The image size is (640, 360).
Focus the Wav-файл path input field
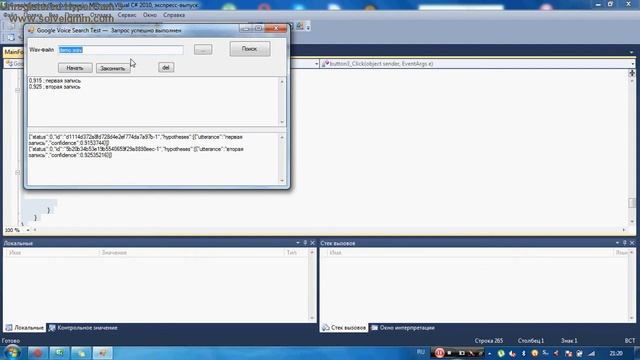click(x=121, y=50)
